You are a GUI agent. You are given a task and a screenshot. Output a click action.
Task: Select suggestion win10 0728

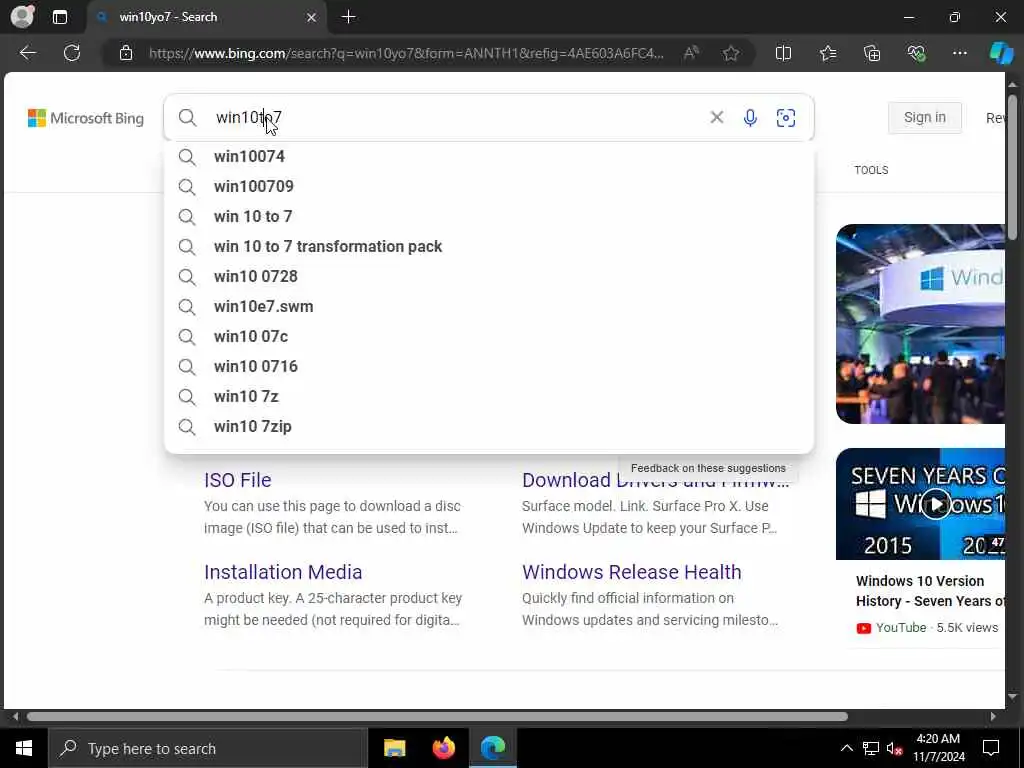[488, 277]
